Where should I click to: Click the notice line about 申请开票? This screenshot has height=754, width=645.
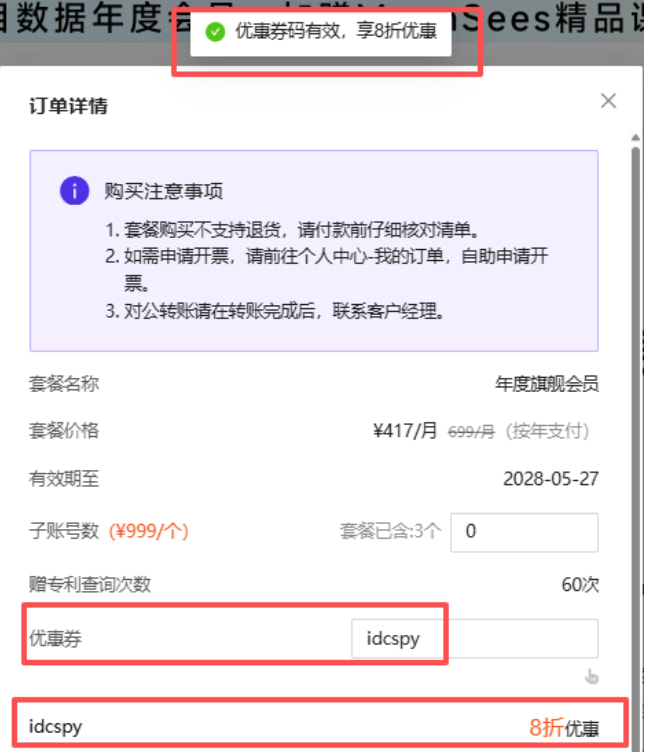[327, 269]
